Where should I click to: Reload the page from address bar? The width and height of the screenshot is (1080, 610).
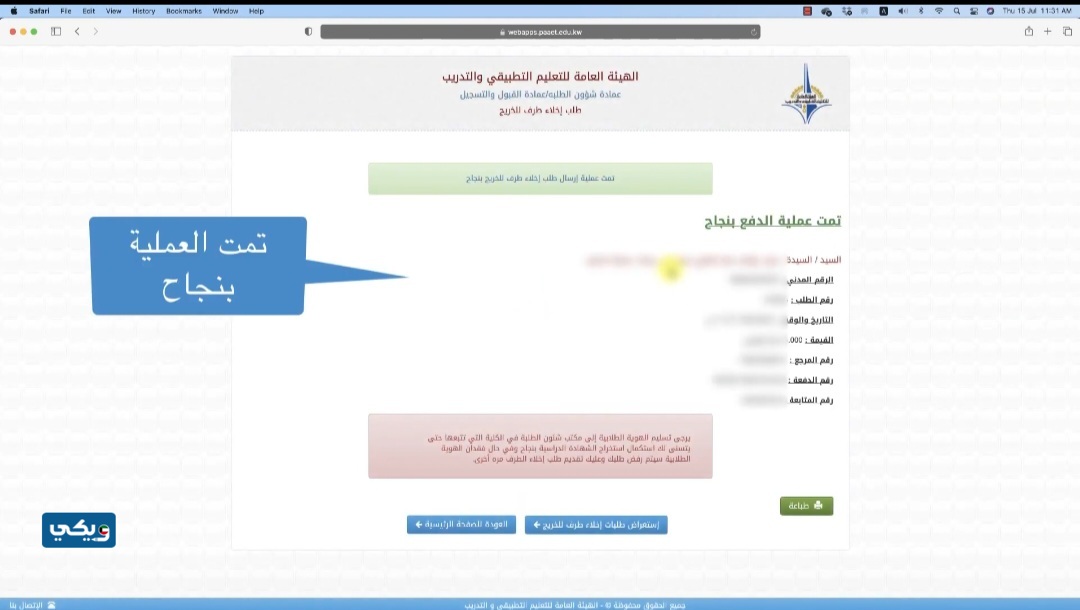pyautogui.click(x=754, y=32)
